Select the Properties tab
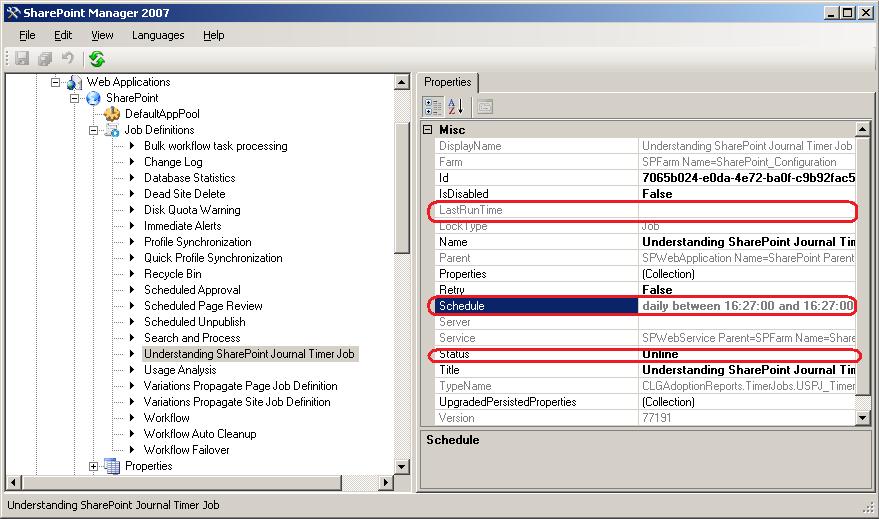 [447, 82]
